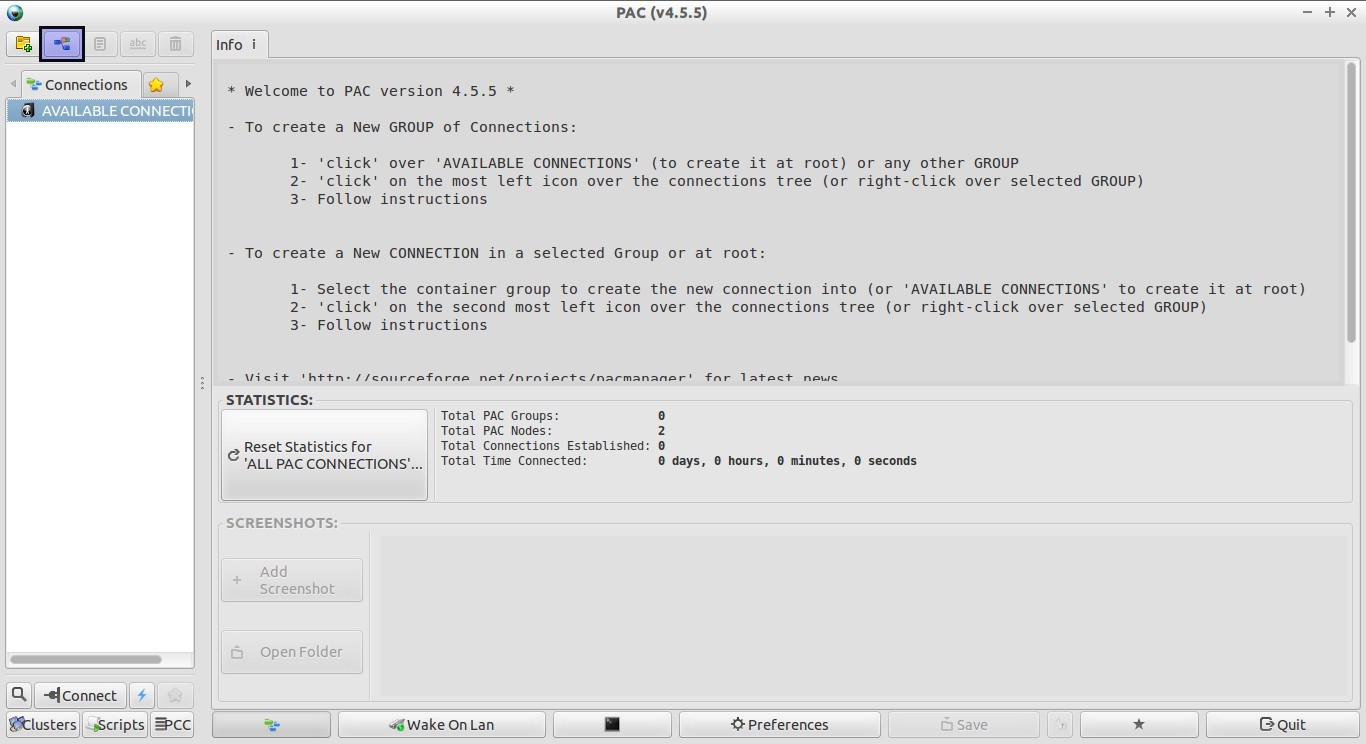
Task: Open Preferences
Action: coord(780,725)
